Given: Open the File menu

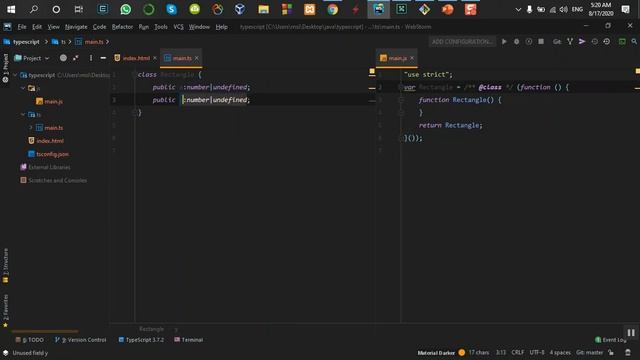Looking at the screenshot, I should [22, 27].
